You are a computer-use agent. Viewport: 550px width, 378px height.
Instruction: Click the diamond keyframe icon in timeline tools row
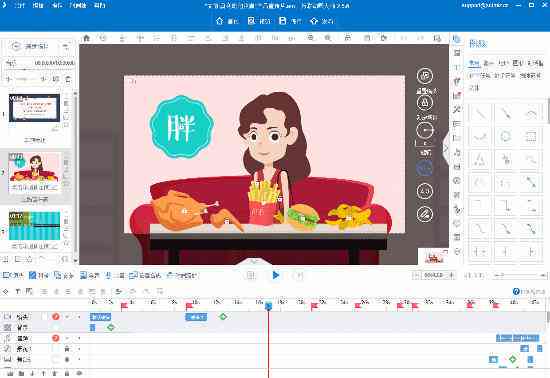[5, 291]
